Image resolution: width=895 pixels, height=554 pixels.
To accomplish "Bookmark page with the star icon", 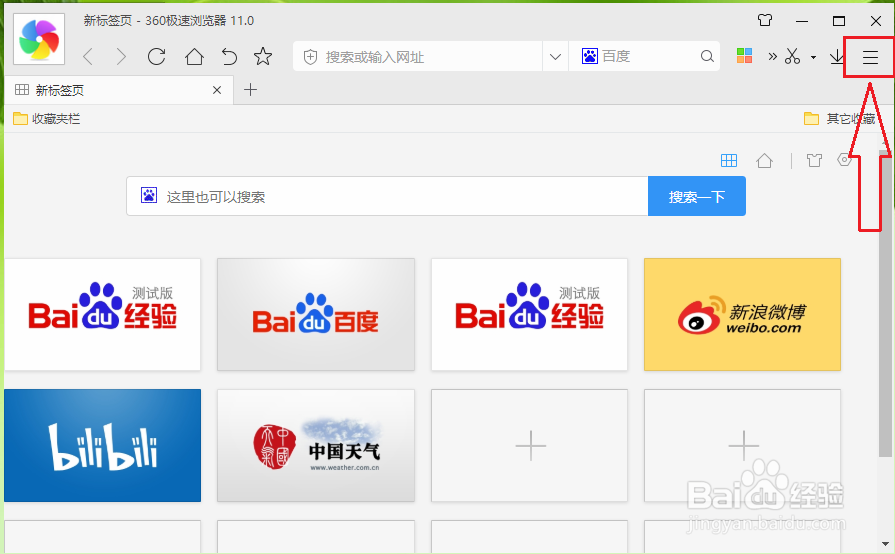I will point(263,56).
